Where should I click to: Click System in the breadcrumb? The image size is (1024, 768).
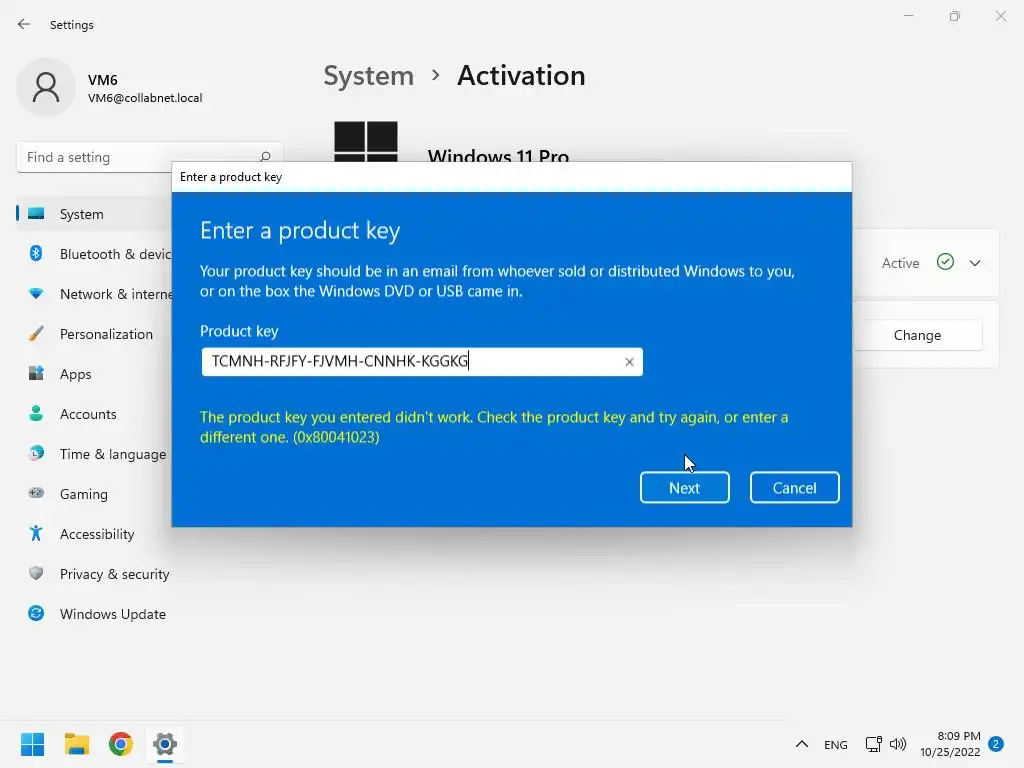click(x=369, y=76)
